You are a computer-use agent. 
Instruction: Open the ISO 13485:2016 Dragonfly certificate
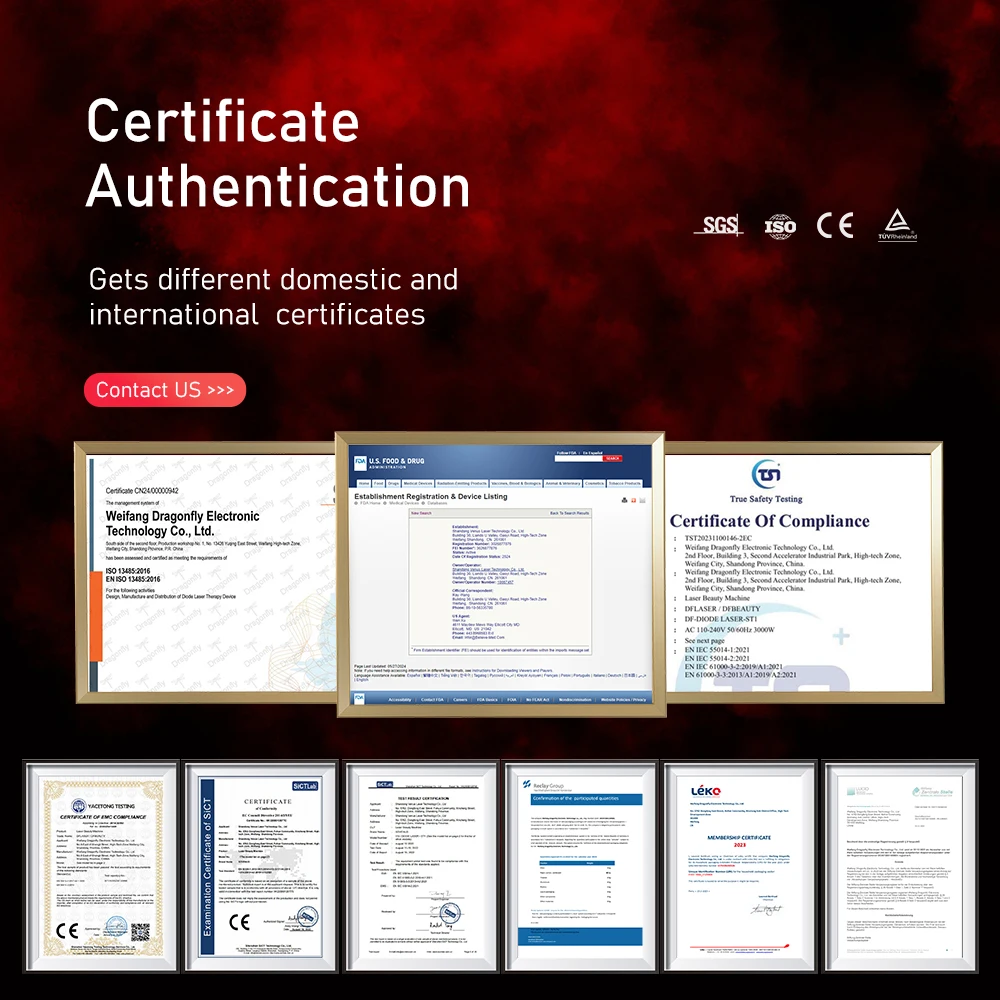pyautogui.click(x=205, y=572)
